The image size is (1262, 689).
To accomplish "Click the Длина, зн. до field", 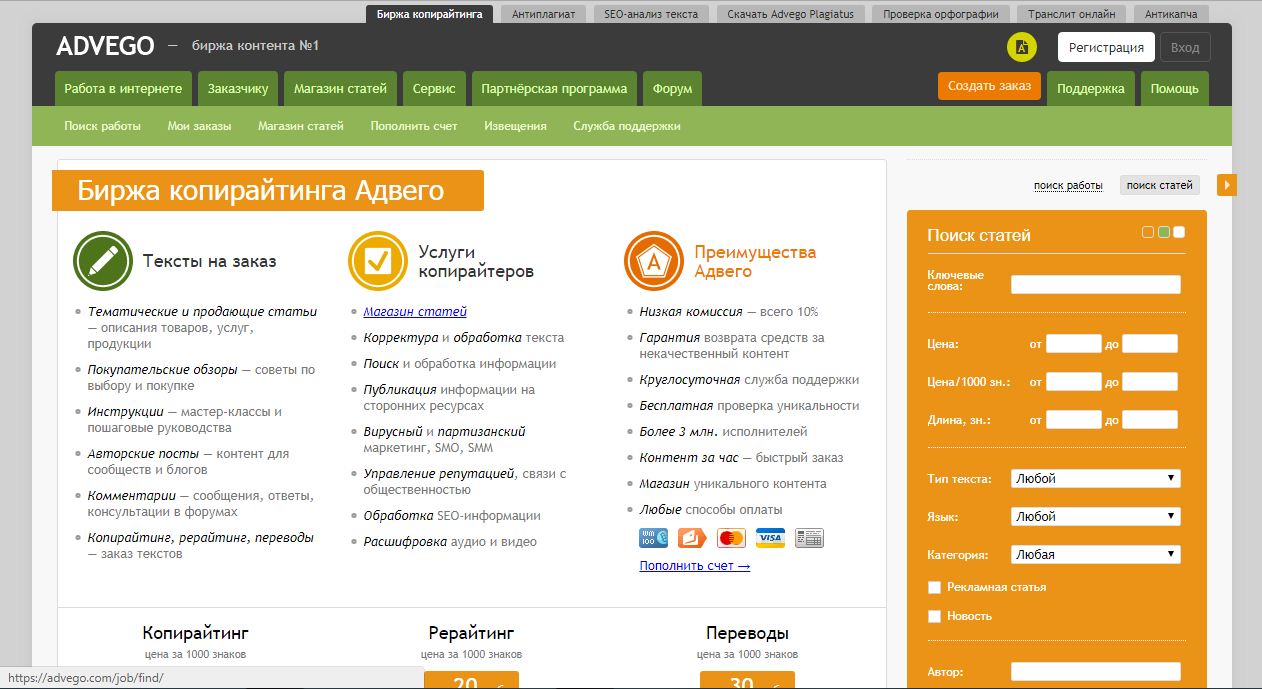I will click(1150, 420).
